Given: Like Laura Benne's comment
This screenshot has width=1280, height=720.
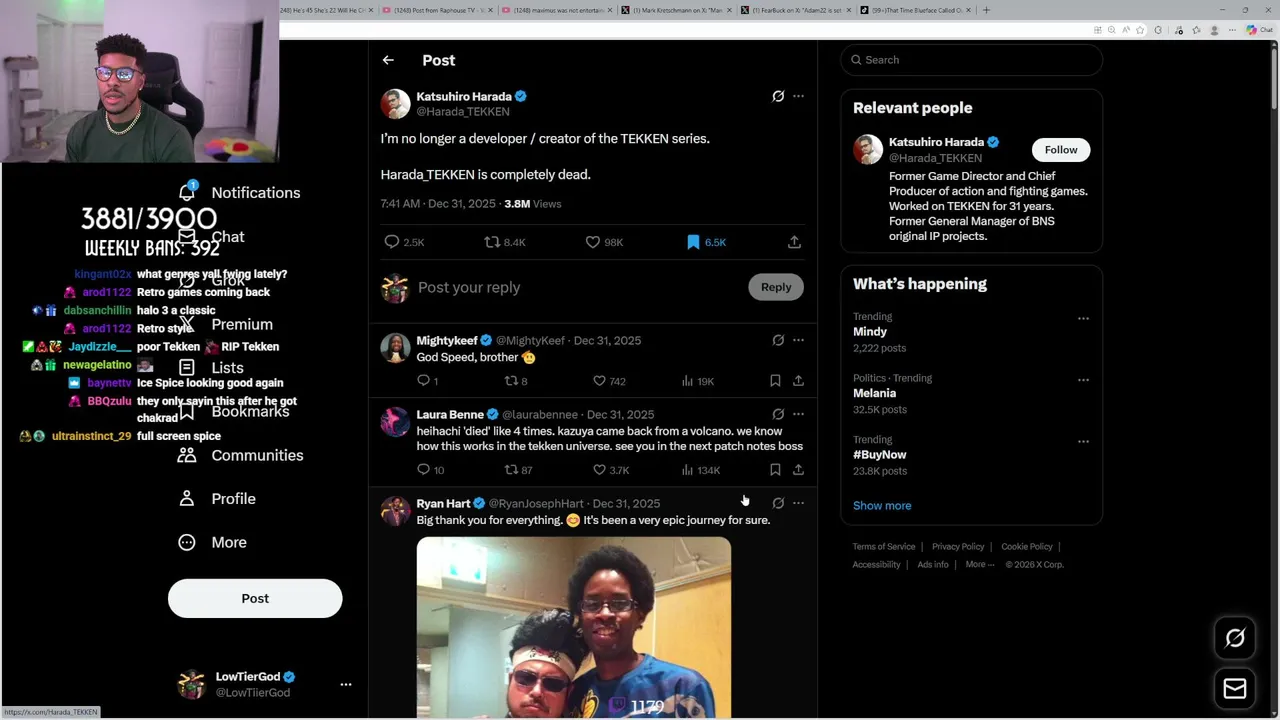Looking at the screenshot, I should point(611,470).
